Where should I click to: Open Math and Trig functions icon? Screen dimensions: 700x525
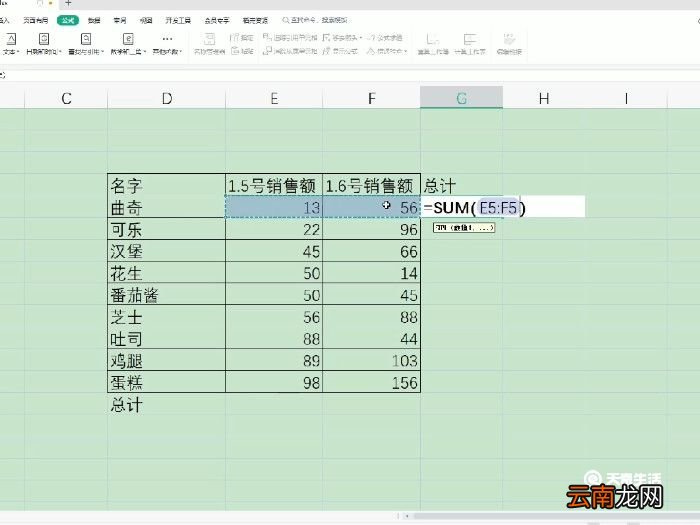pos(128,39)
